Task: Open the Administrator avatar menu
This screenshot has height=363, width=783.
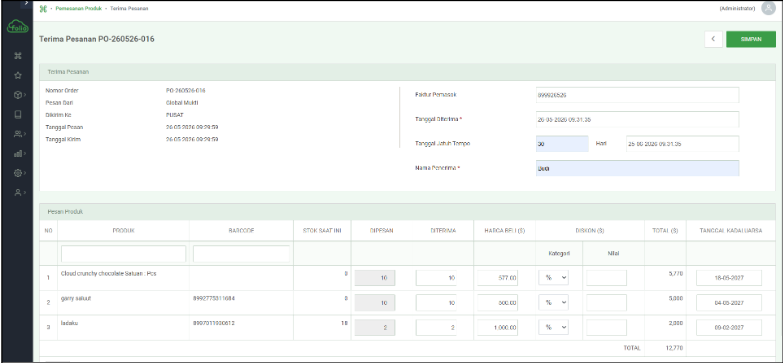Action: pyautogui.click(x=768, y=8)
